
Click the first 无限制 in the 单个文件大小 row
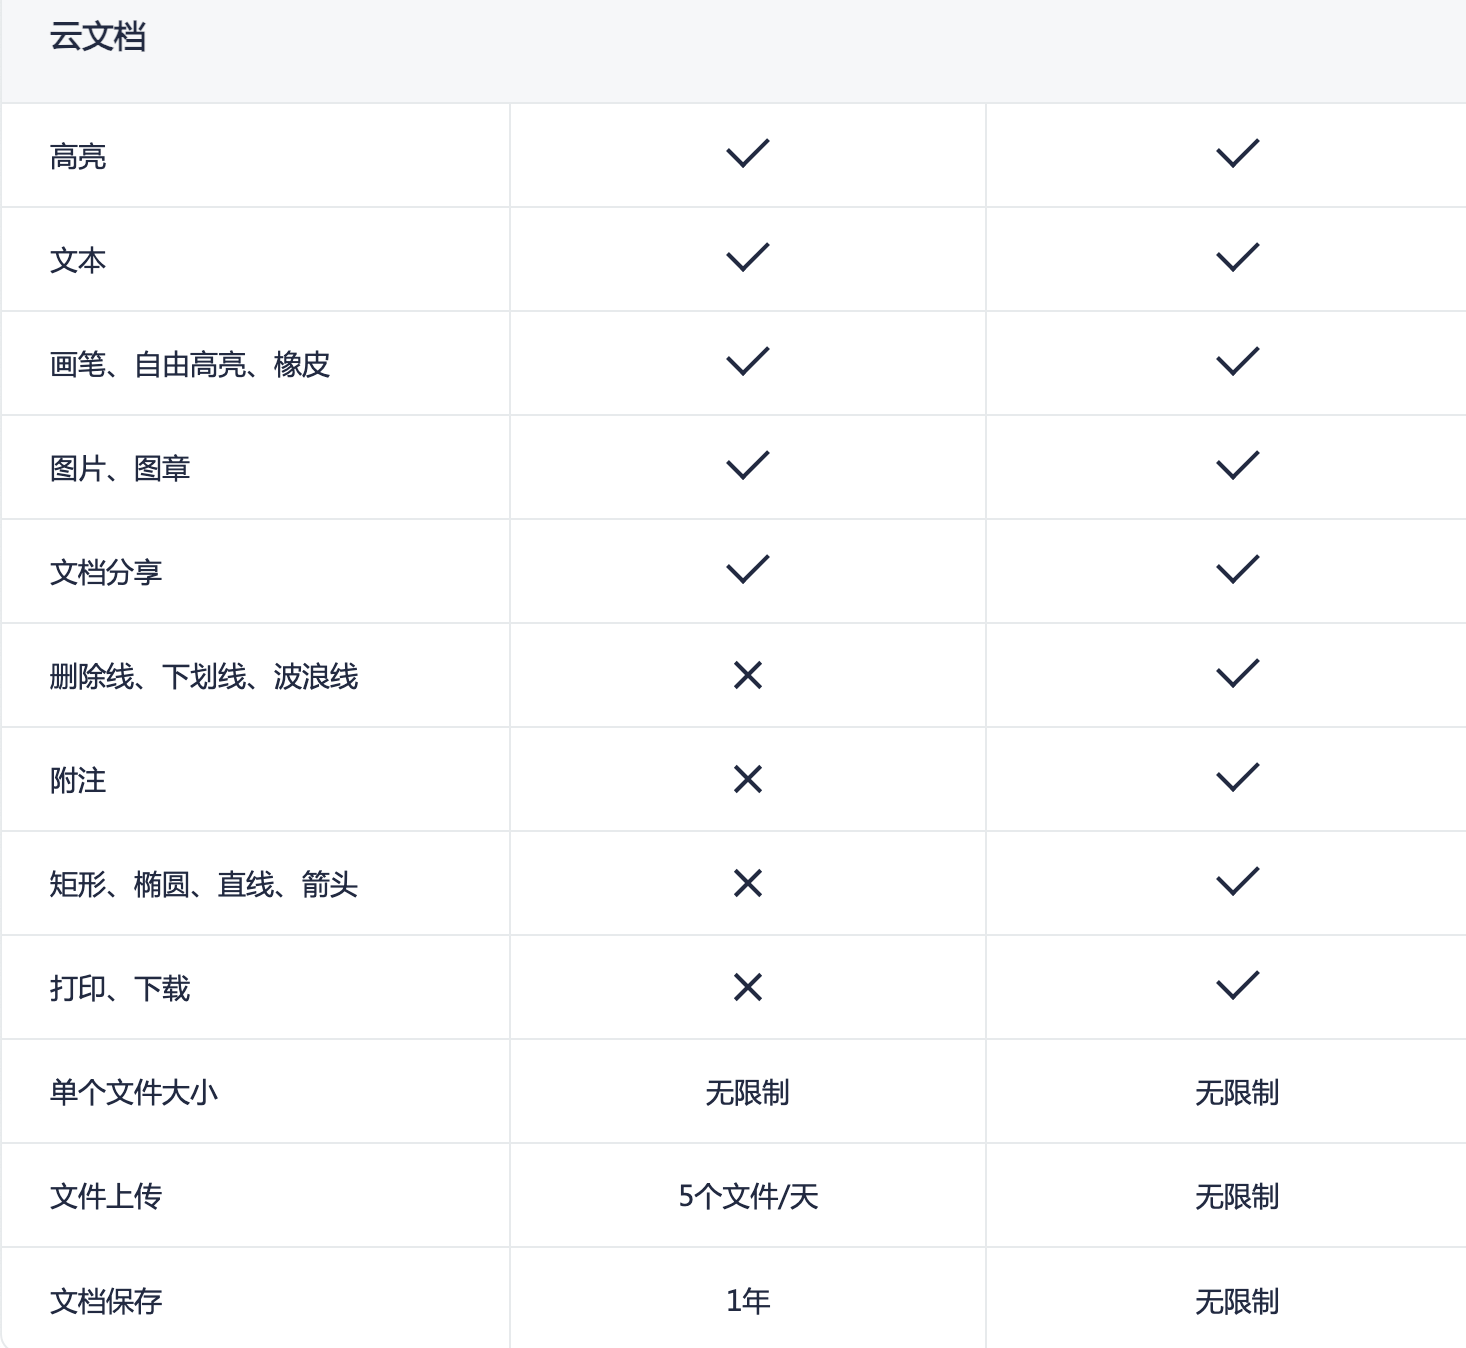coord(748,1092)
